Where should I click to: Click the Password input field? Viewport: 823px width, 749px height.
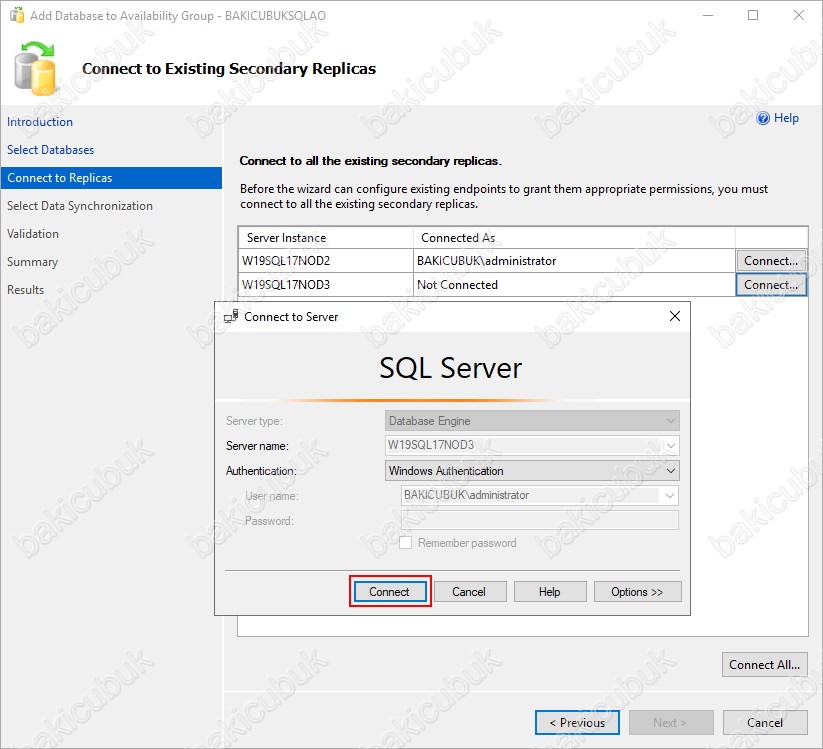(x=540, y=520)
